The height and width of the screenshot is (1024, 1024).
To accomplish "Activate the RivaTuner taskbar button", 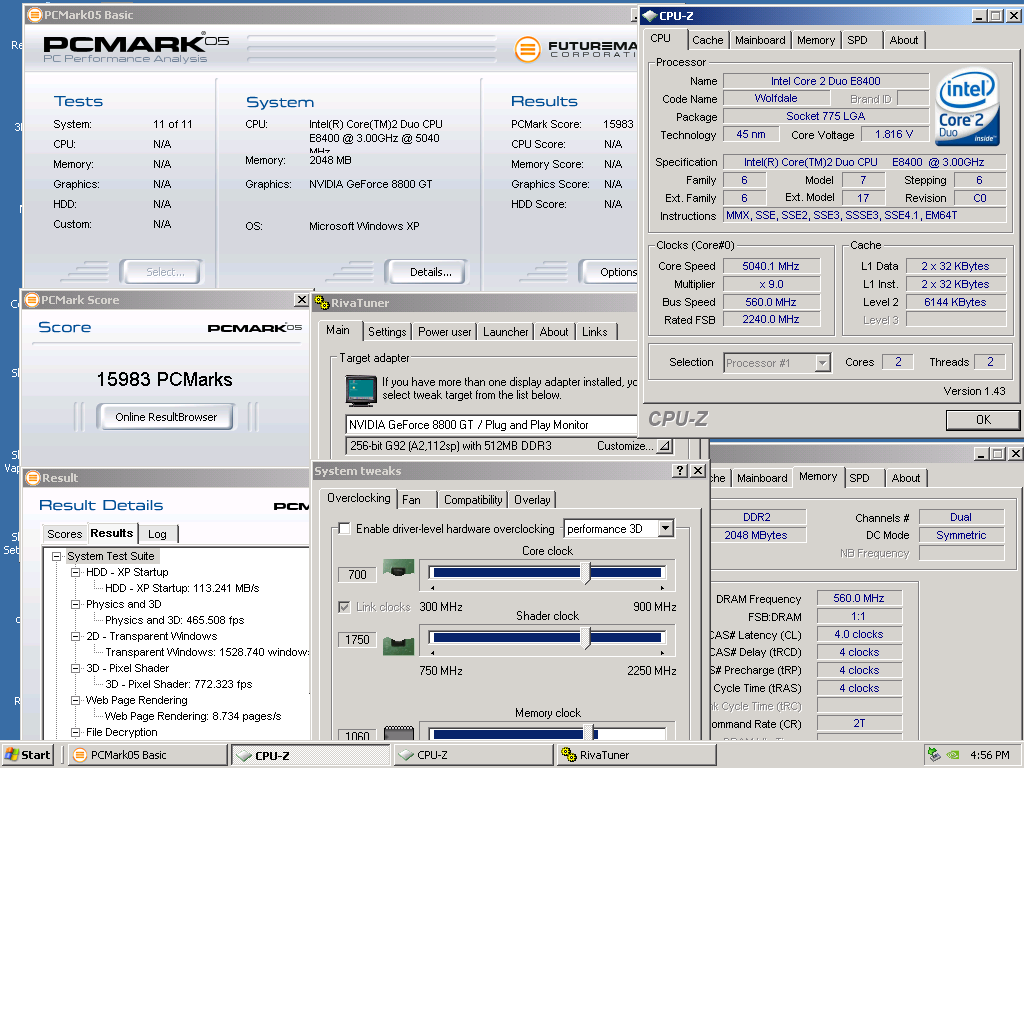I will tap(637, 755).
